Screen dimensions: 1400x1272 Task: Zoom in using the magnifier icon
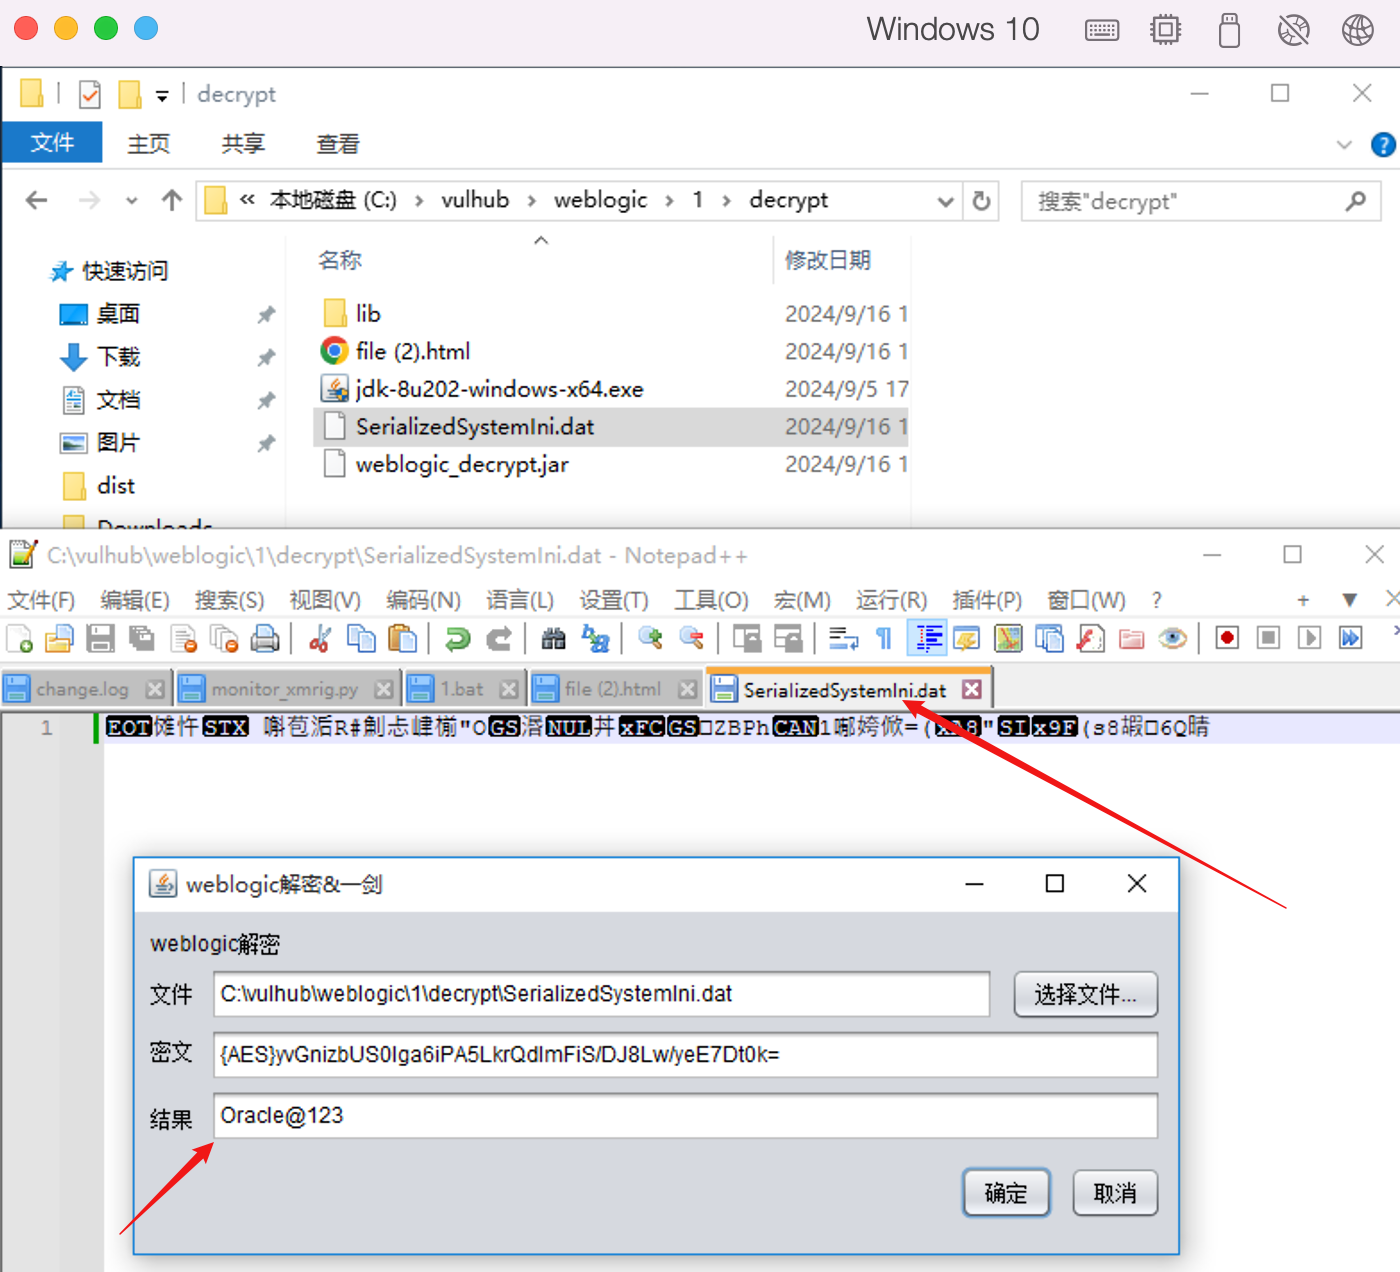click(x=650, y=638)
